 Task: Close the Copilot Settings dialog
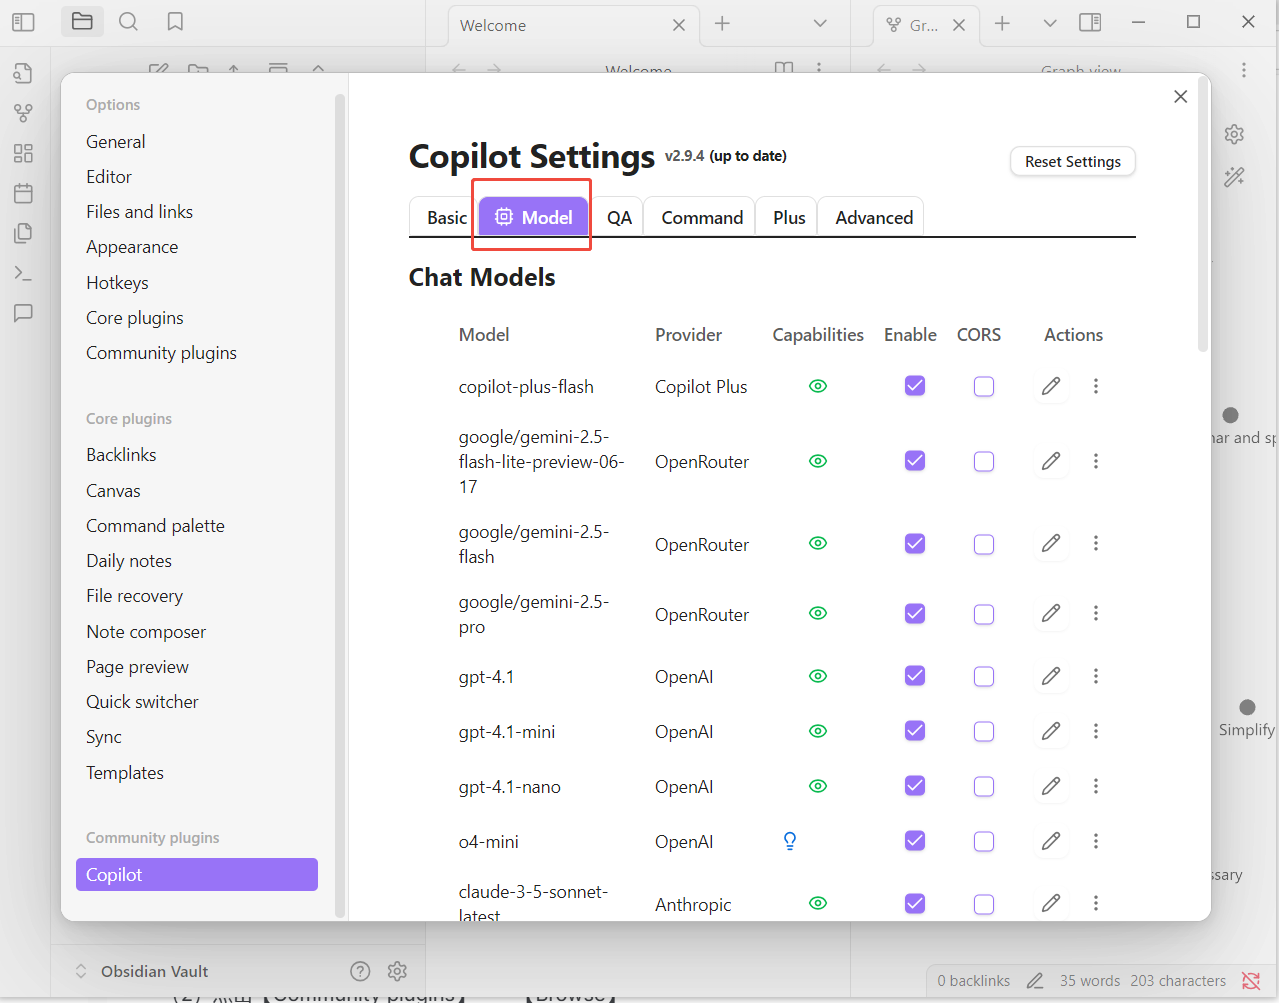click(1181, 96)
